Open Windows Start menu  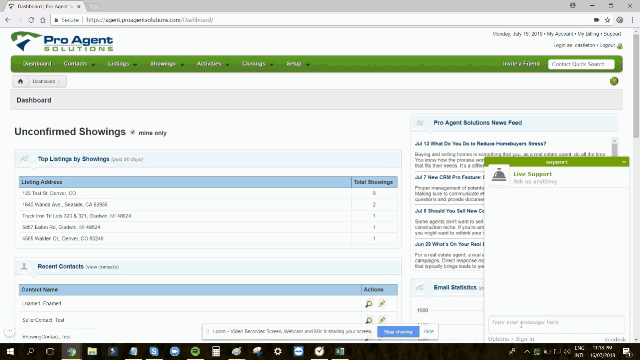click(10, 351)
